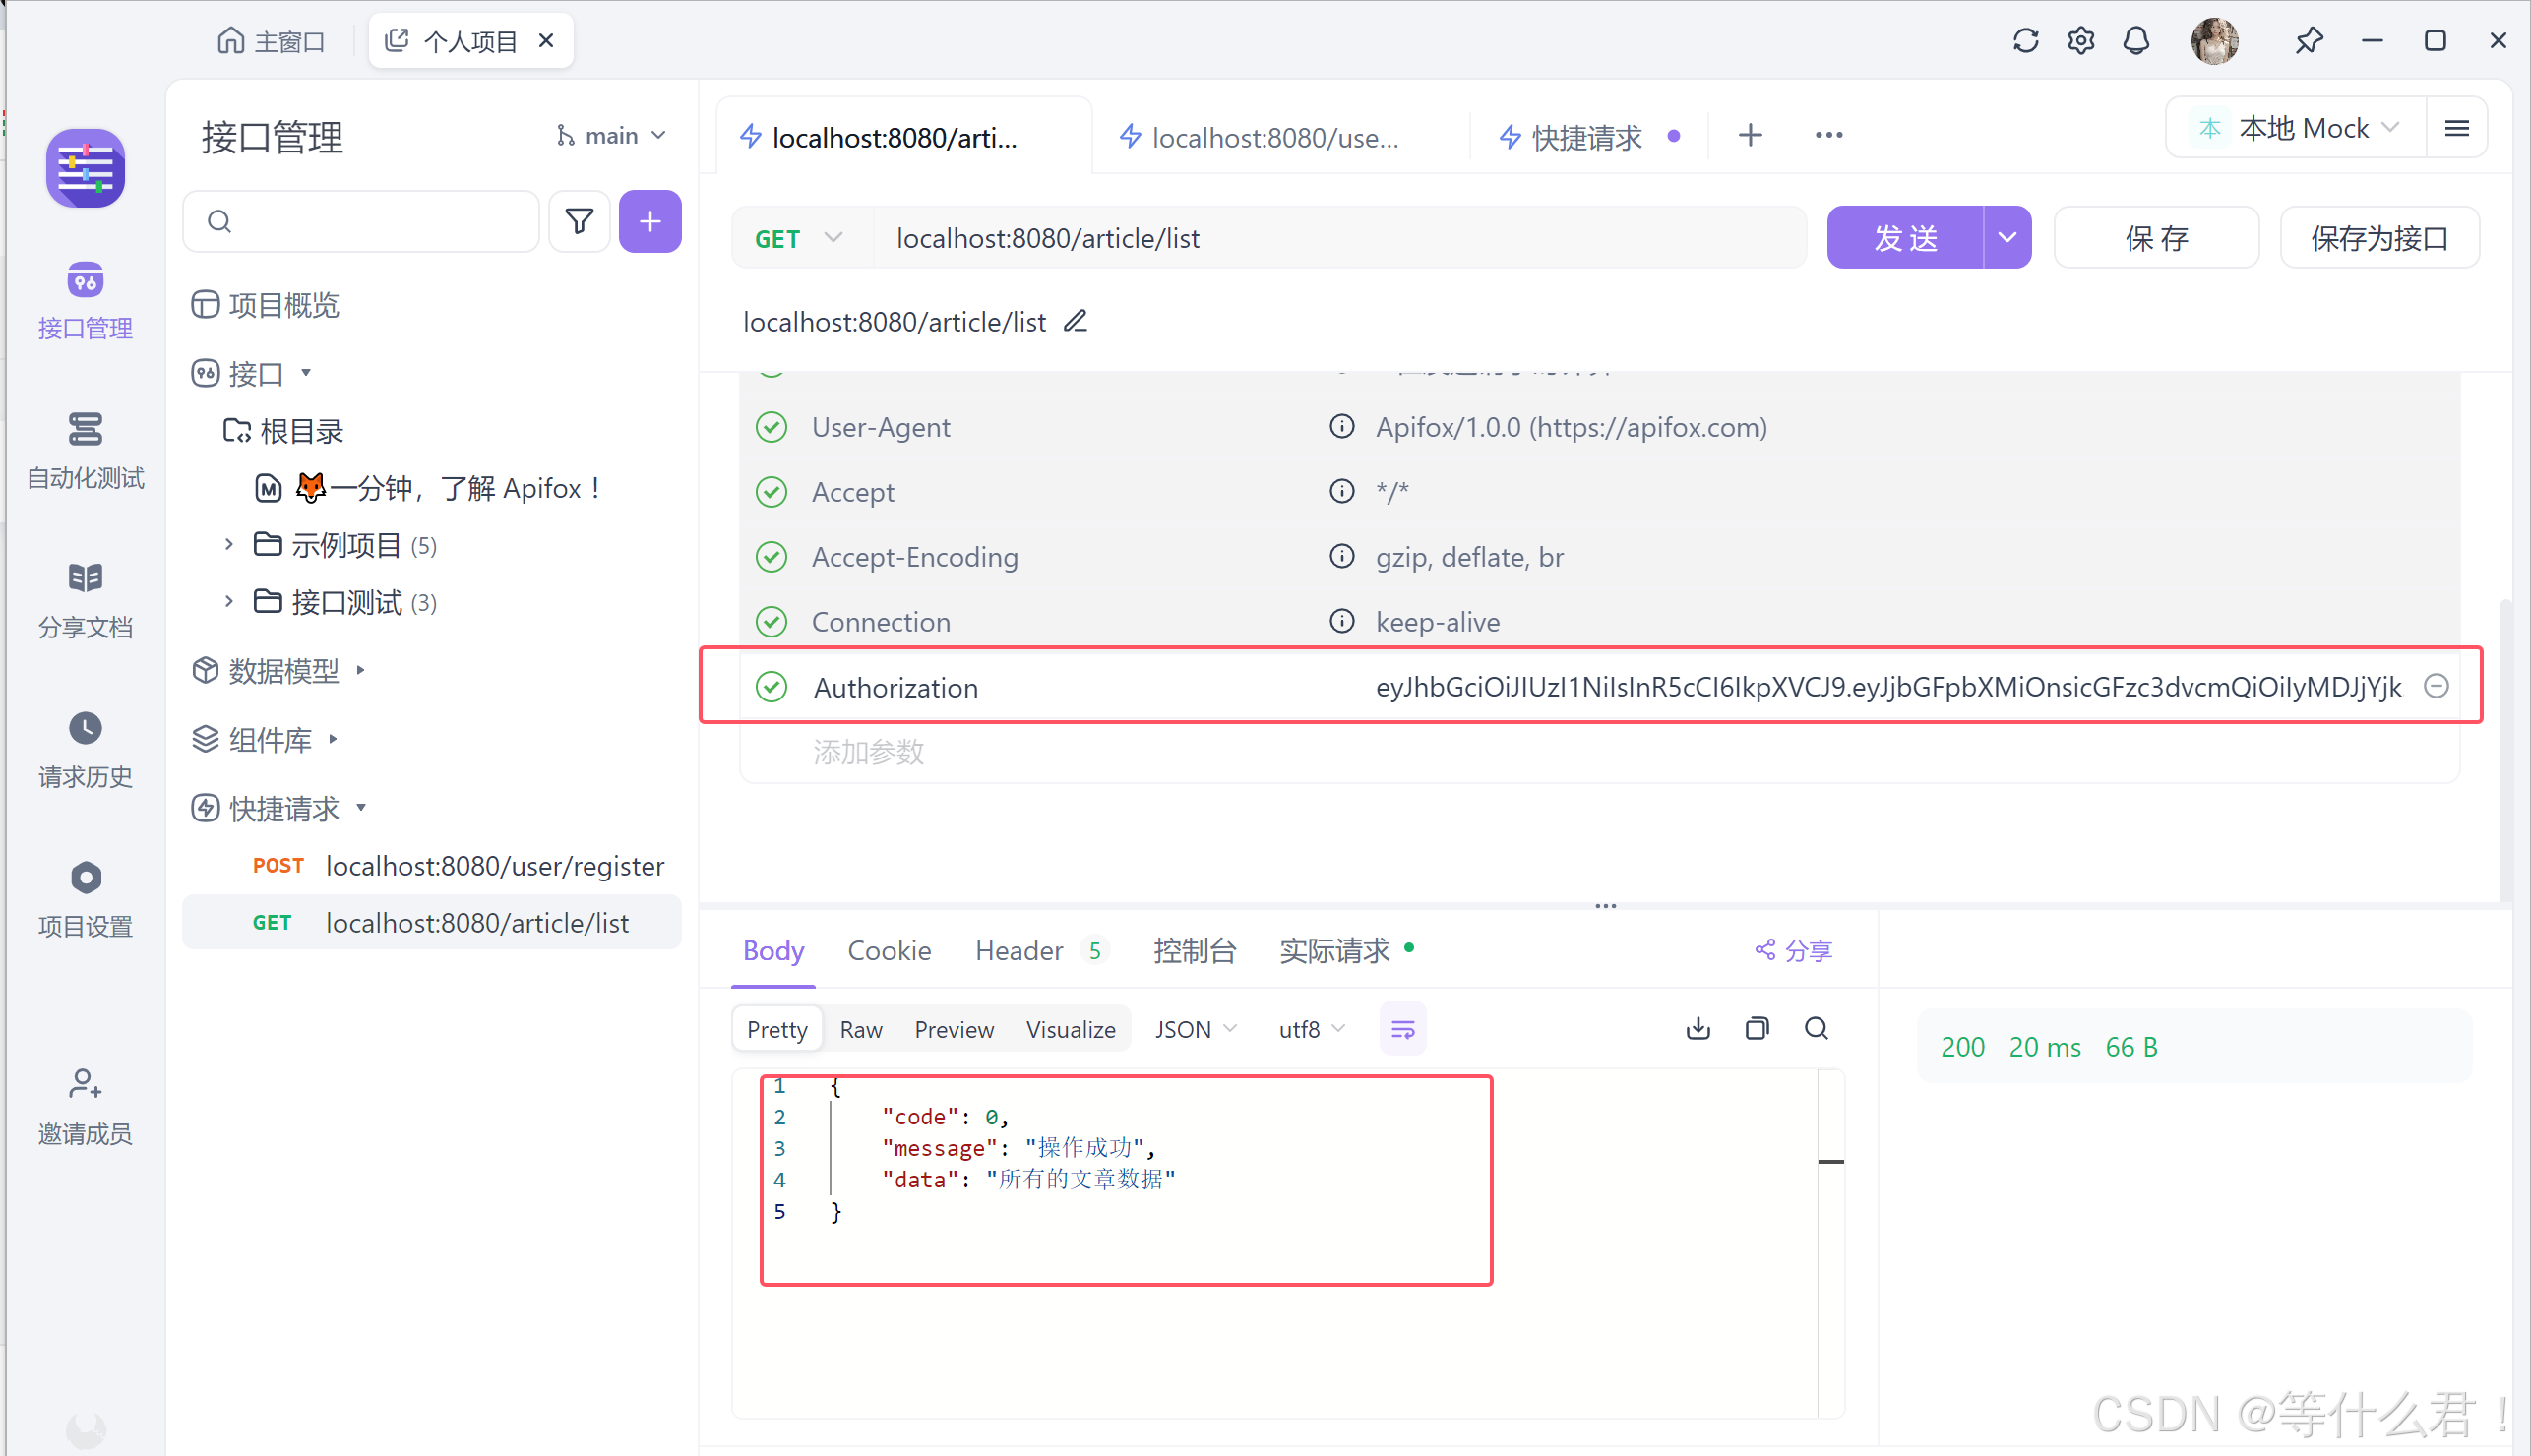The image size is (2531, 1456).
Task: Disable the User-Agent header
Action: [771, 427]
